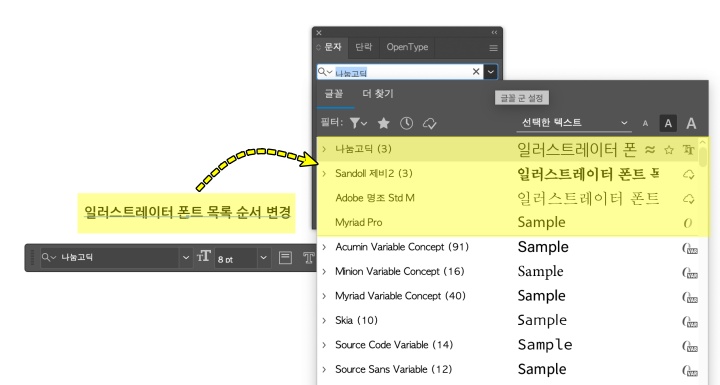
Task: Open the 8 pt font size dropdown
Action: 263,257
